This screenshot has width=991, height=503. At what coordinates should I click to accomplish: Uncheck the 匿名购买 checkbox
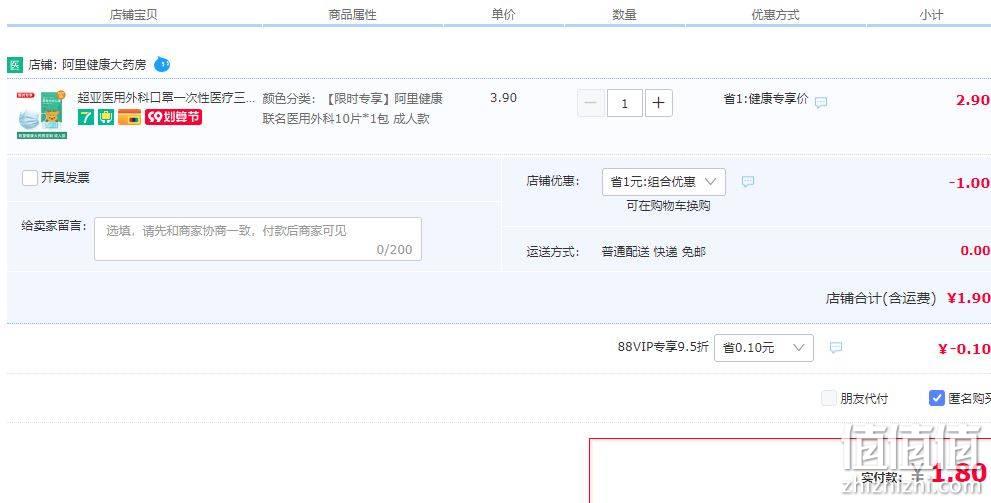coord(937,398)
